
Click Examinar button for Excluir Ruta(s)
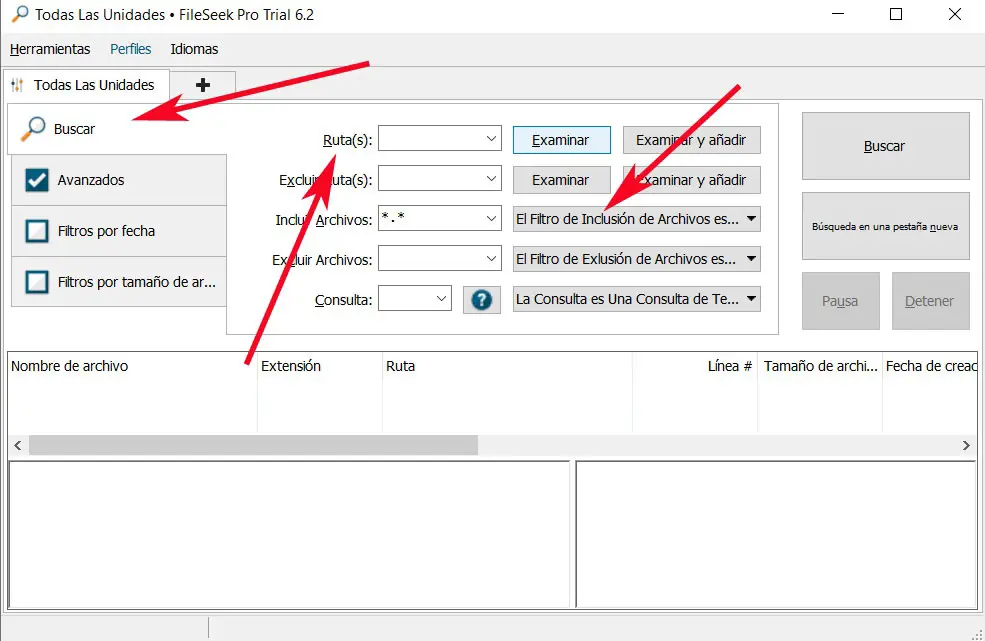[562, 180]
